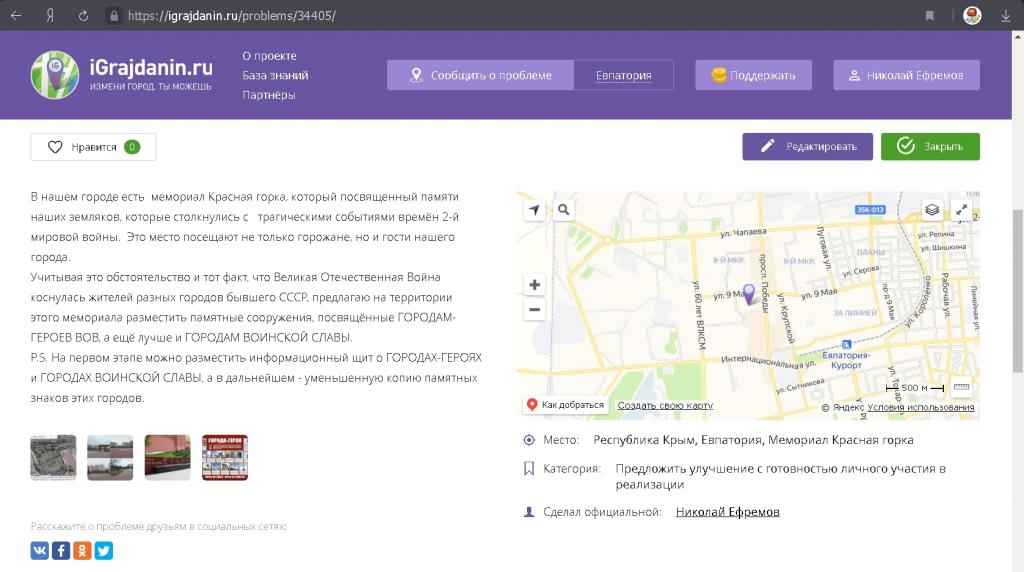Locate my position on the map
This screenshot has height=572, width=1024.
pos(535,210)
